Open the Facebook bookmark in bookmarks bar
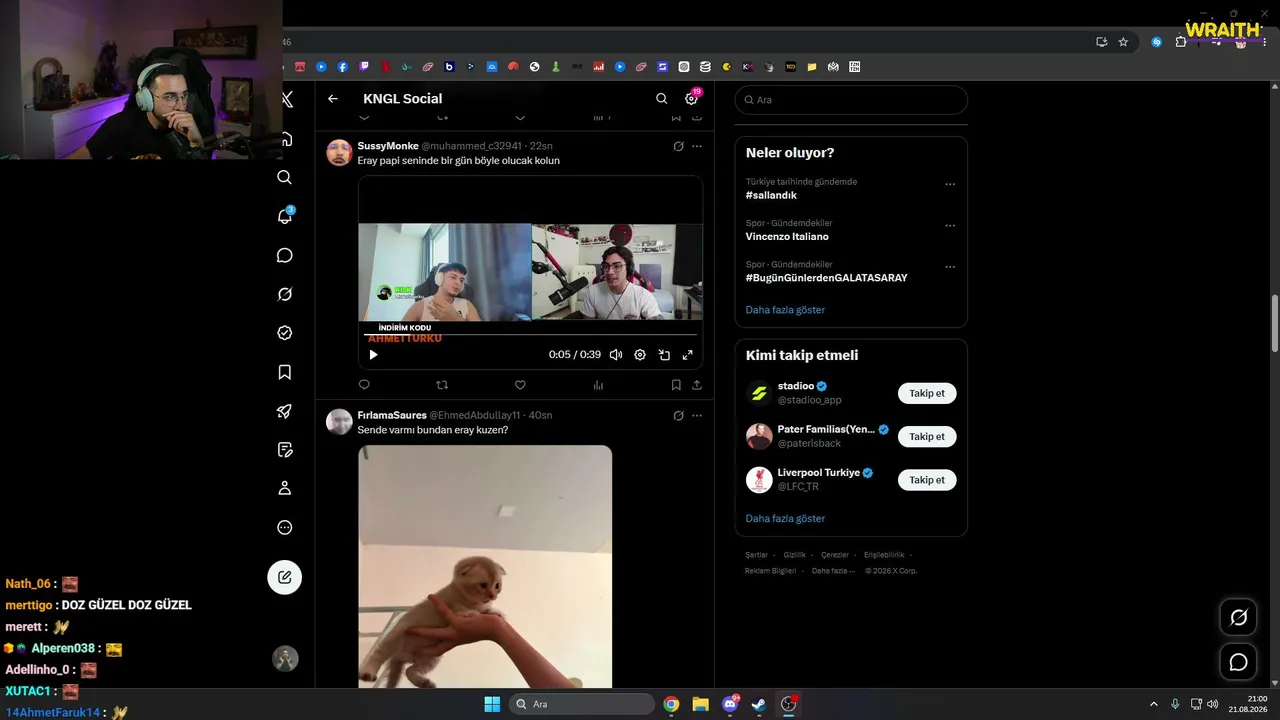Image resolution: width=1280 pixels, height=720 pixels. tap(343, 67)
